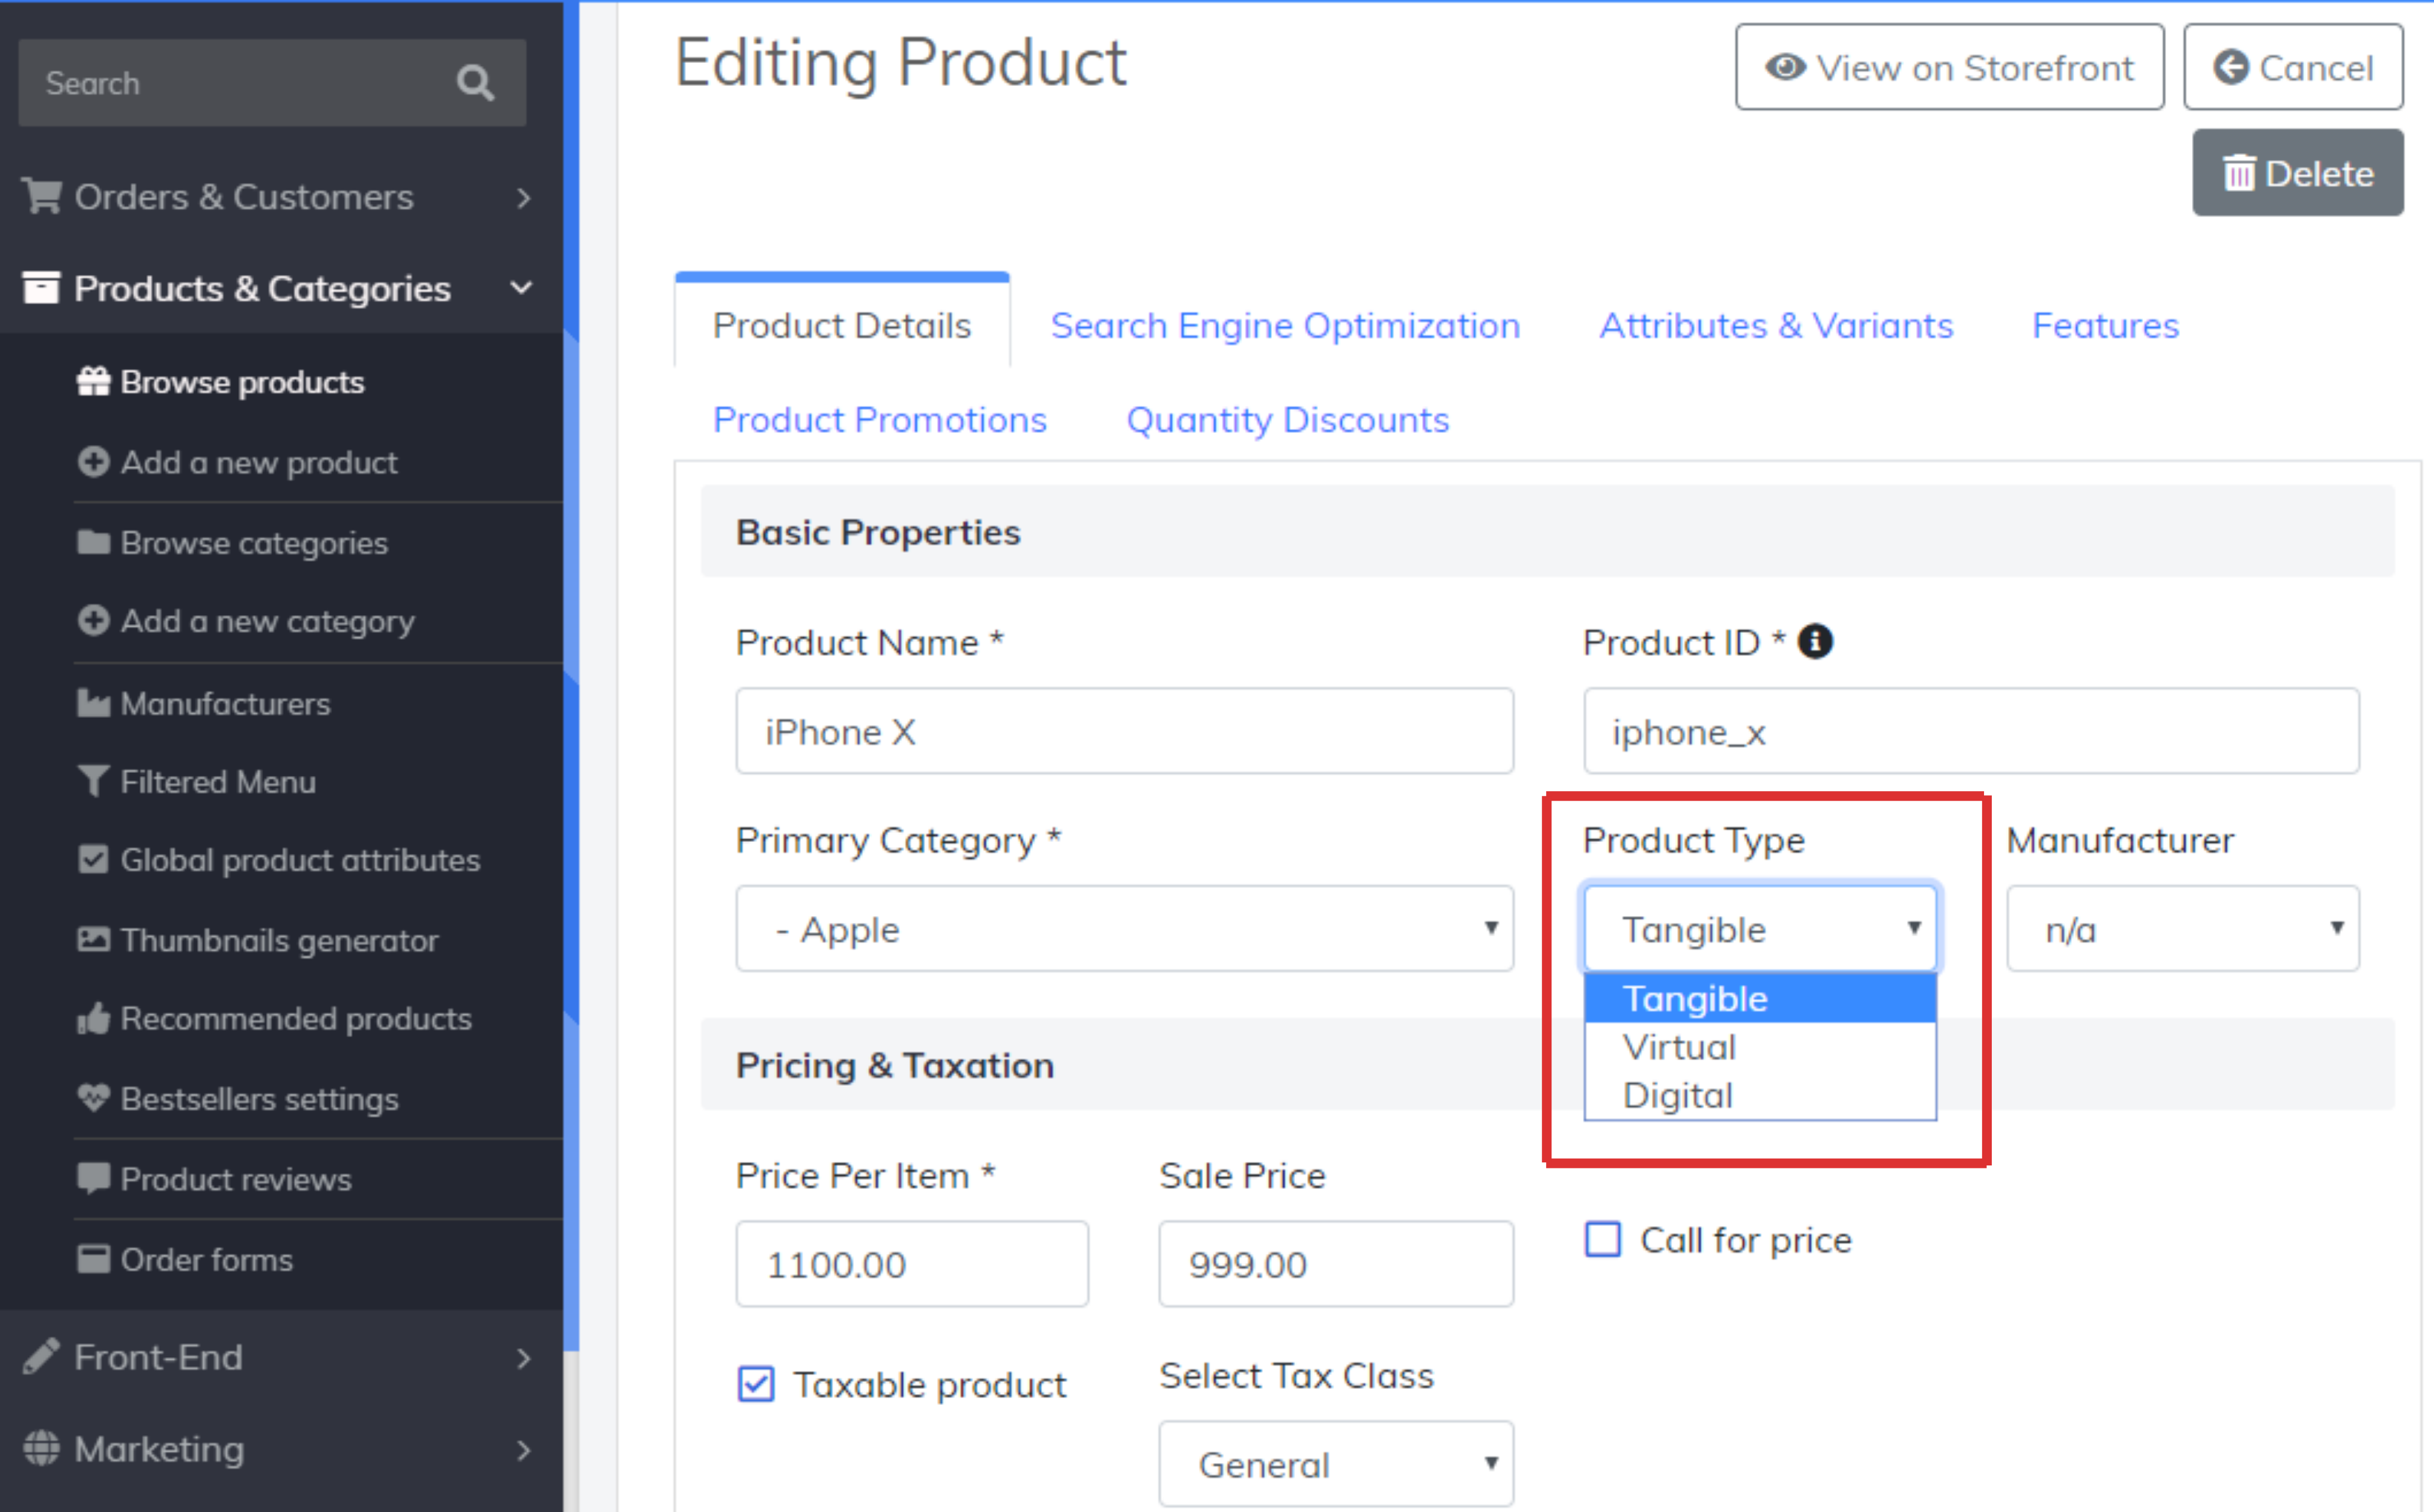Image resolution: width=2434 pixels, height=1512 pixels.
Task: Click the search magnifier icon in sidebar
Action: [475, 83]
